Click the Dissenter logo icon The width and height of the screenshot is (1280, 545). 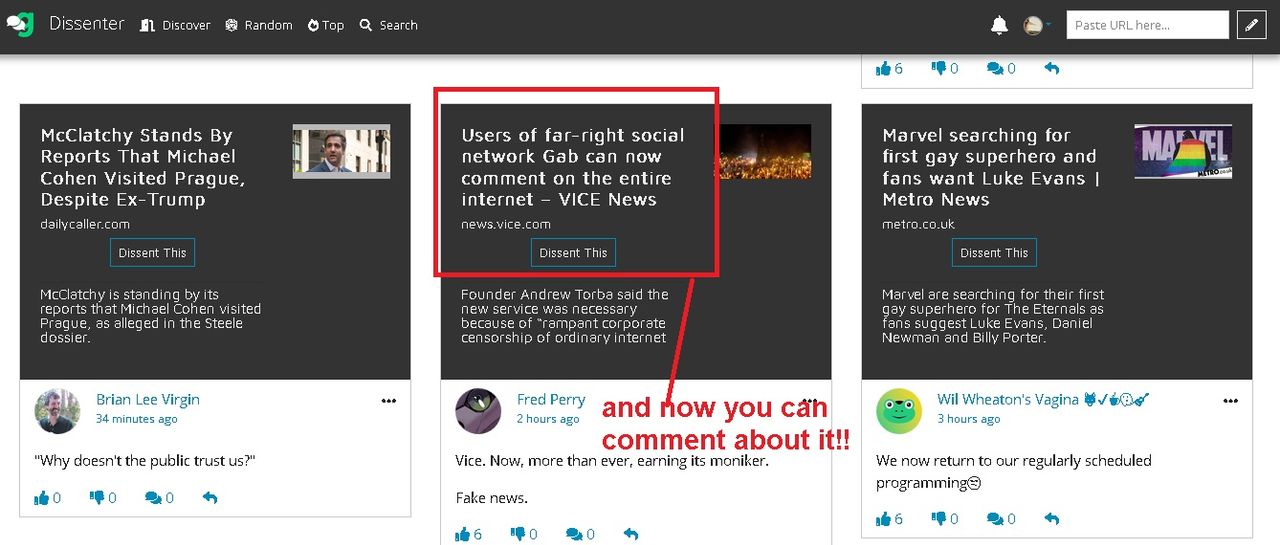click(20, 23)
